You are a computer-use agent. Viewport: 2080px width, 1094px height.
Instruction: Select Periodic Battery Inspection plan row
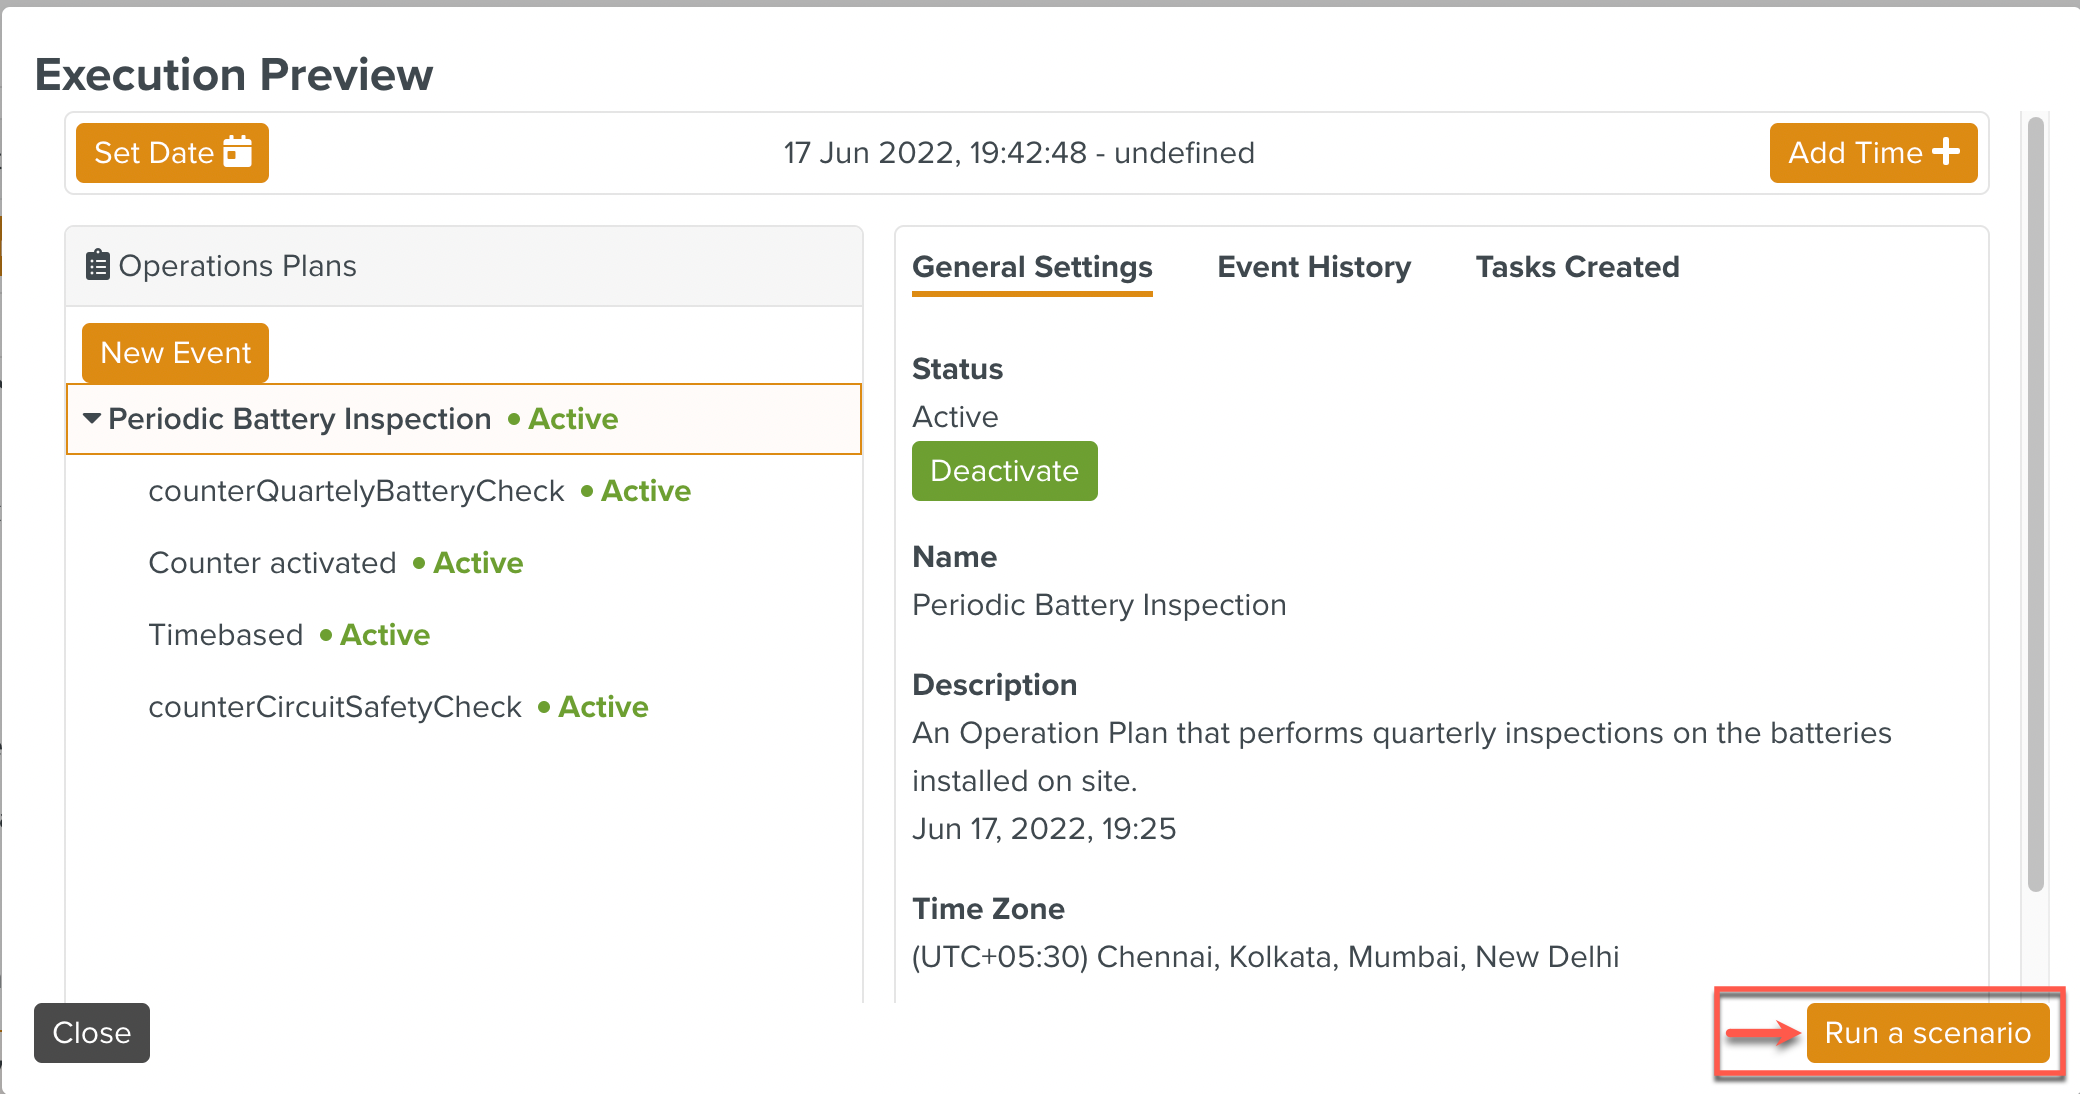pos(300,419)
